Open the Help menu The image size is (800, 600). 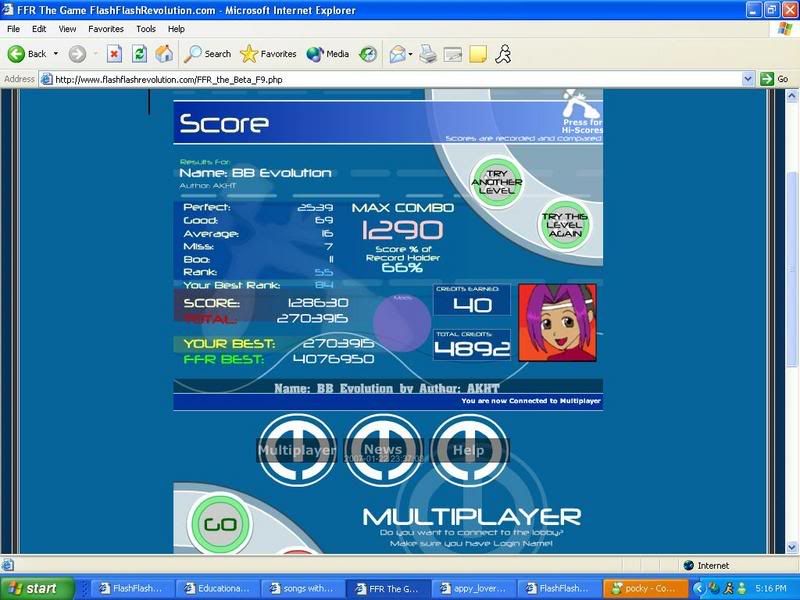pyautogui.click(x=176, y=29)
